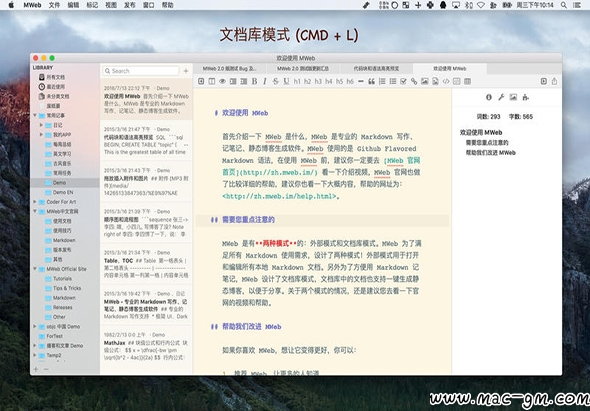Remove category with sidebar bottom minus
The width and height of the screenshot is (590, 411).
pos(46,369)
